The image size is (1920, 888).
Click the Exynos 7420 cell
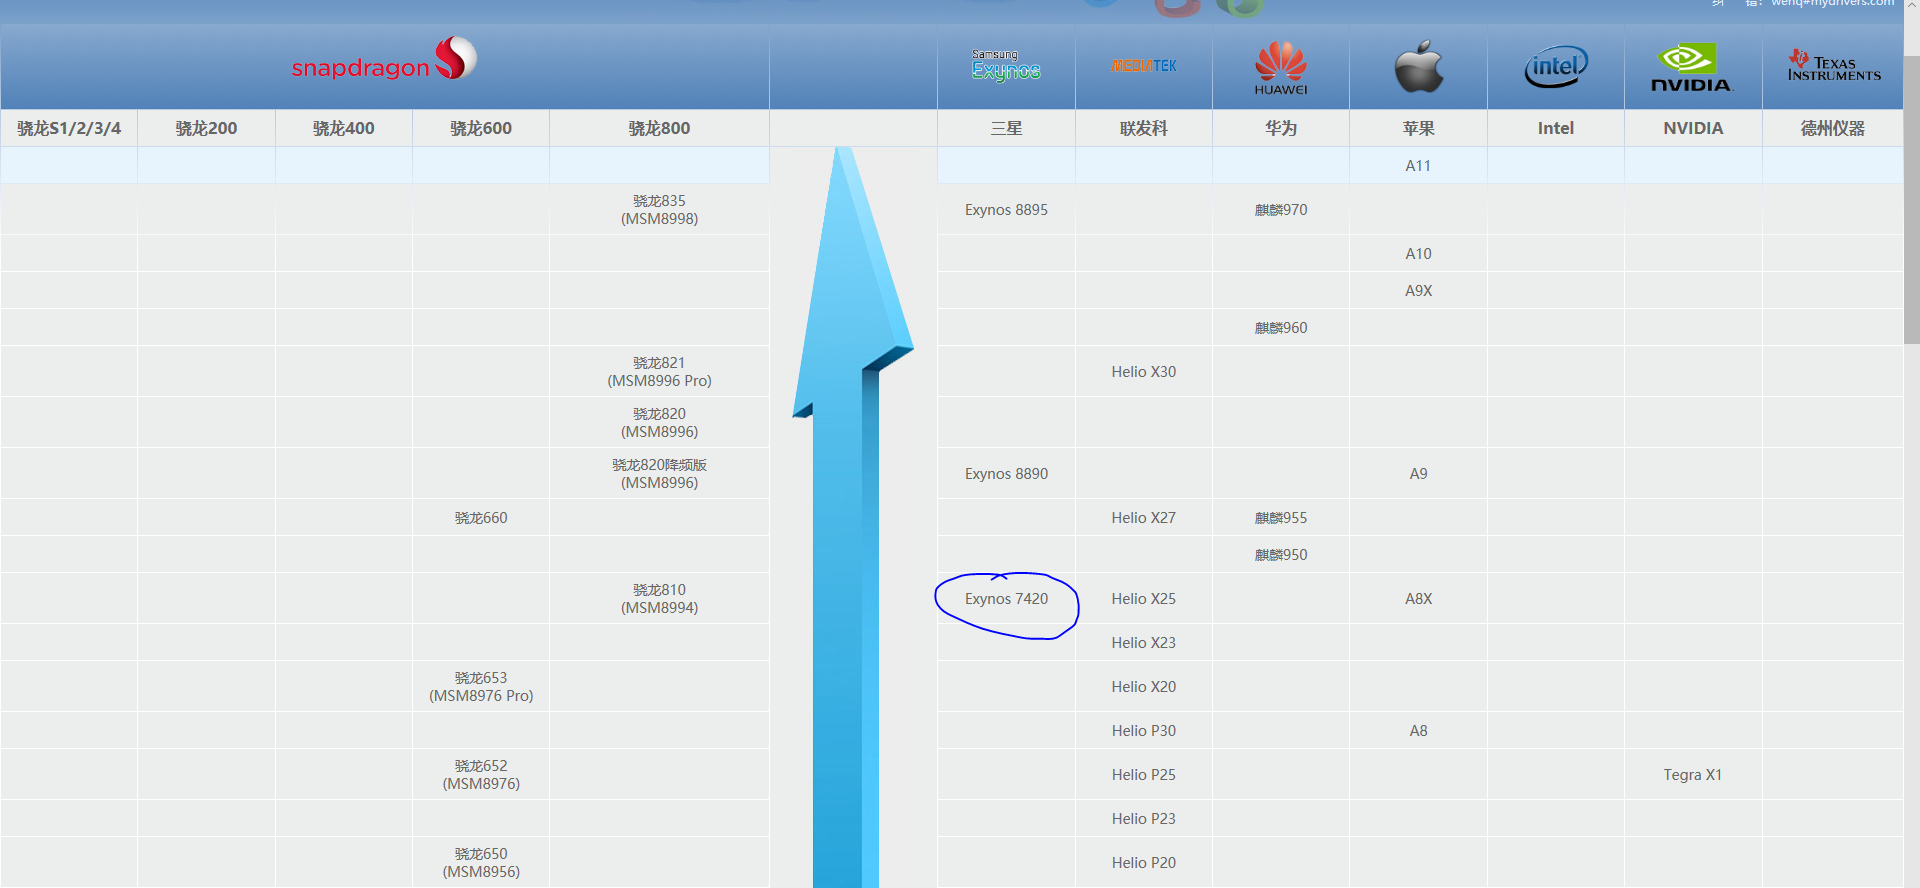(x=1006, y=599)
